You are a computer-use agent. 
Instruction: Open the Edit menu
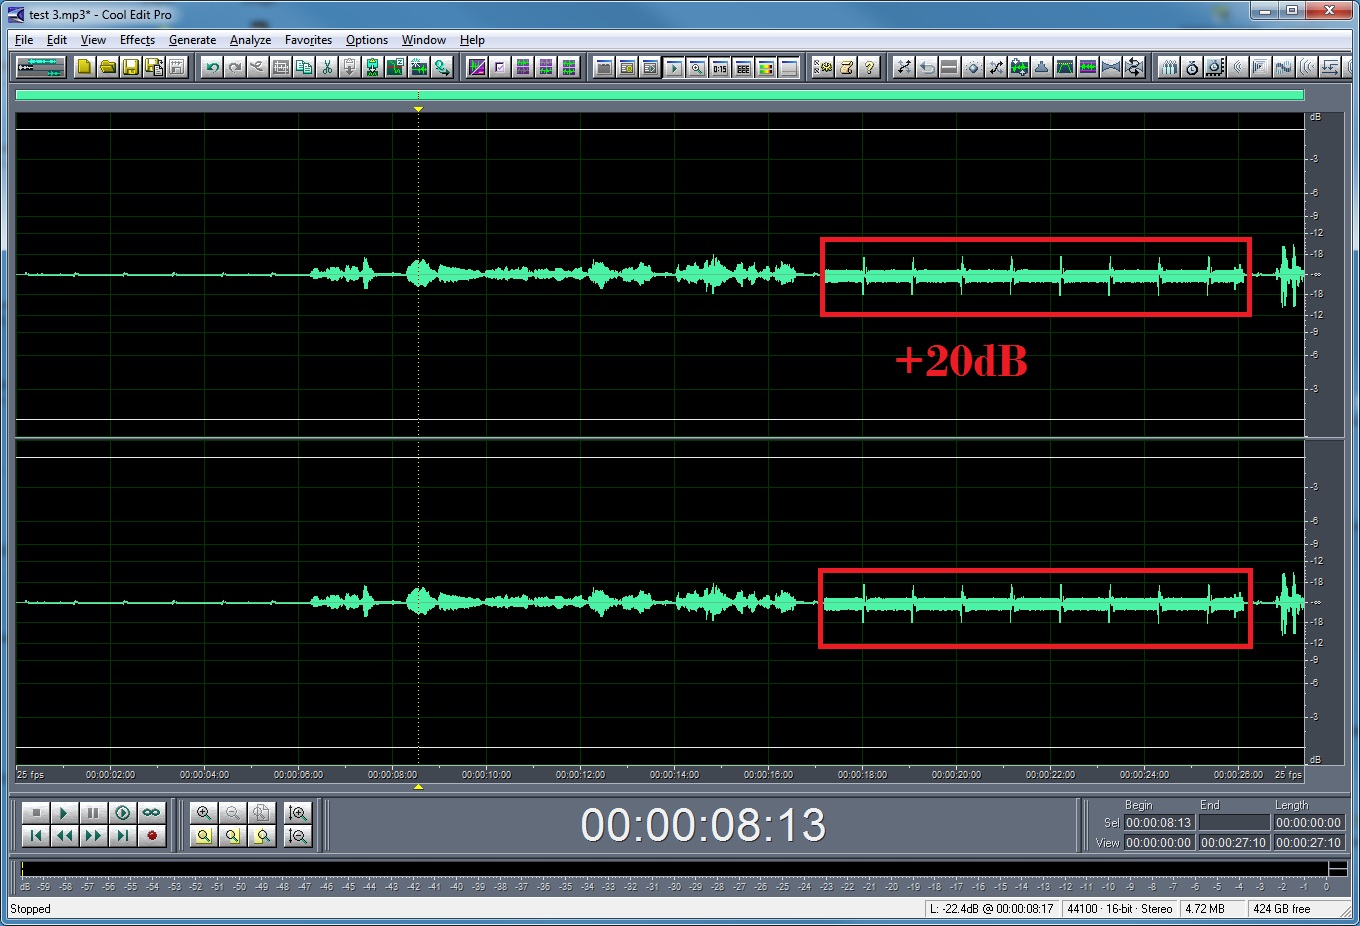[x=57, y=40]
